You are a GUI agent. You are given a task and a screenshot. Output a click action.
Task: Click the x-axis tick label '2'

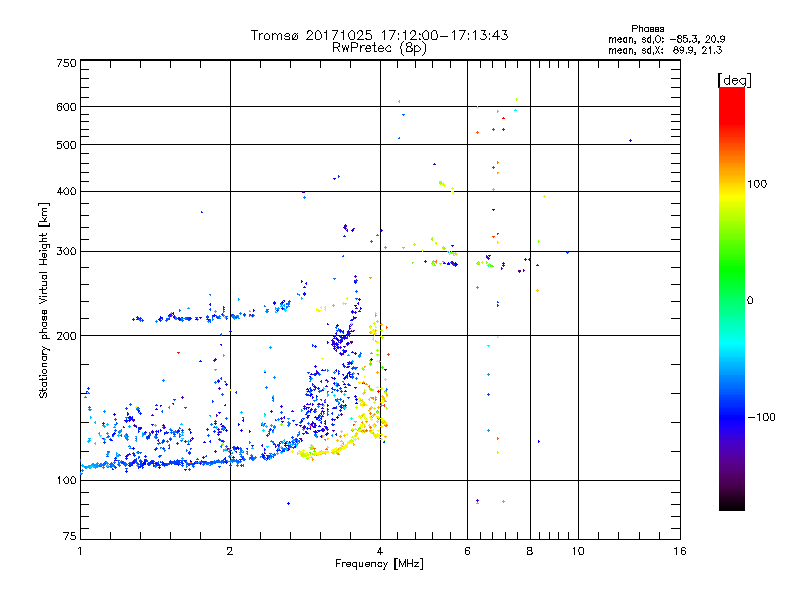pos(230,551)
